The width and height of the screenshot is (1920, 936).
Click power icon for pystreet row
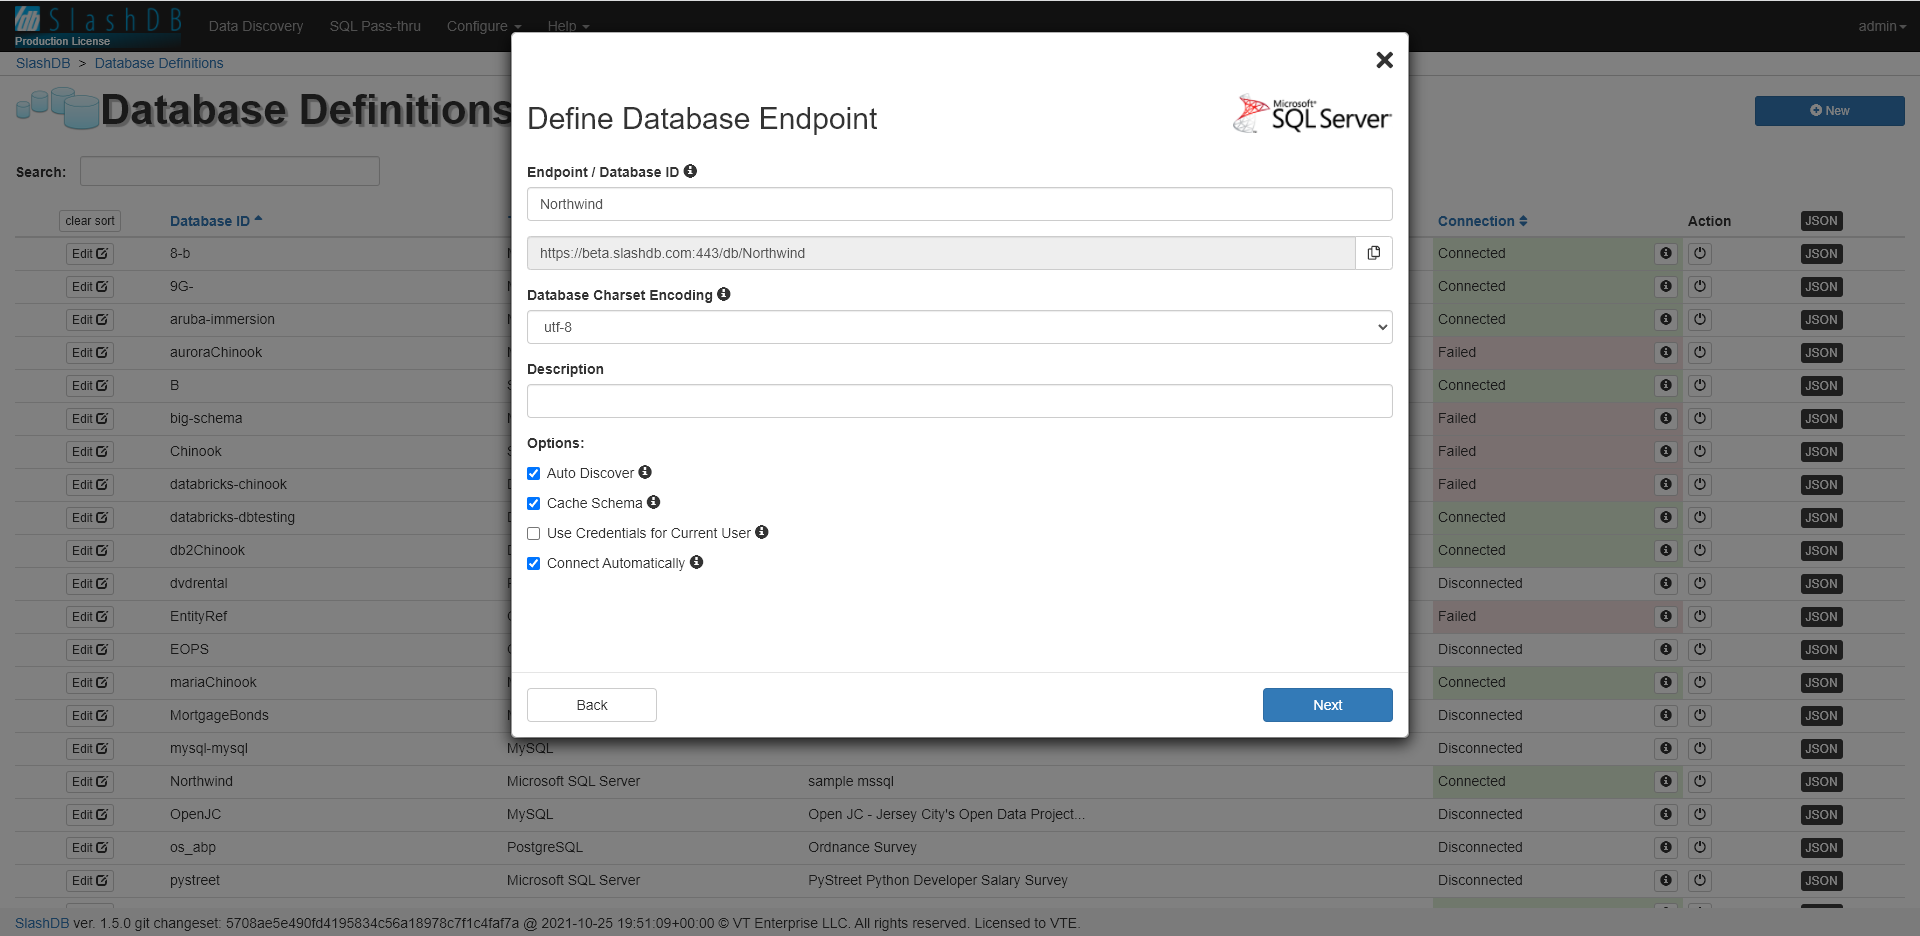[x=1700, y=881]
